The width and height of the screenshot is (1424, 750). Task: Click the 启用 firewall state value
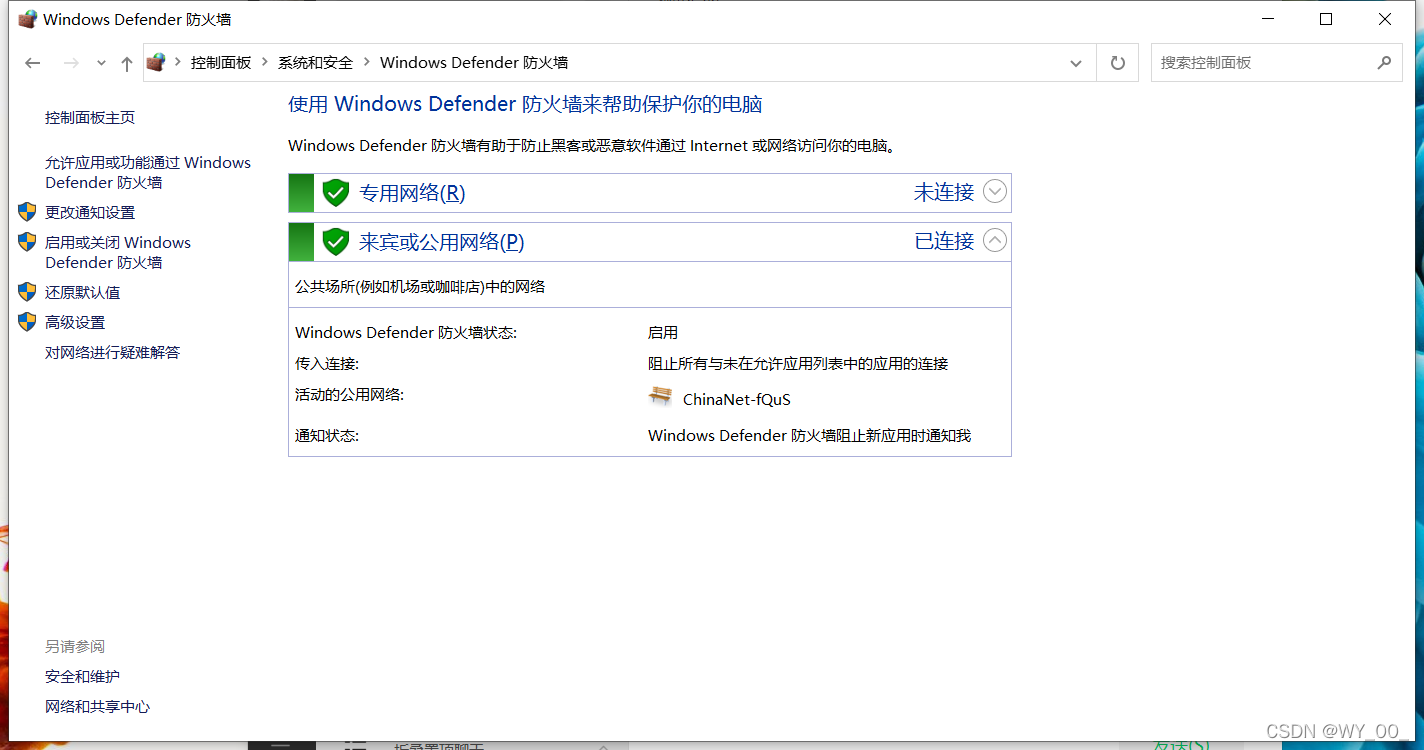pos(663,332)
